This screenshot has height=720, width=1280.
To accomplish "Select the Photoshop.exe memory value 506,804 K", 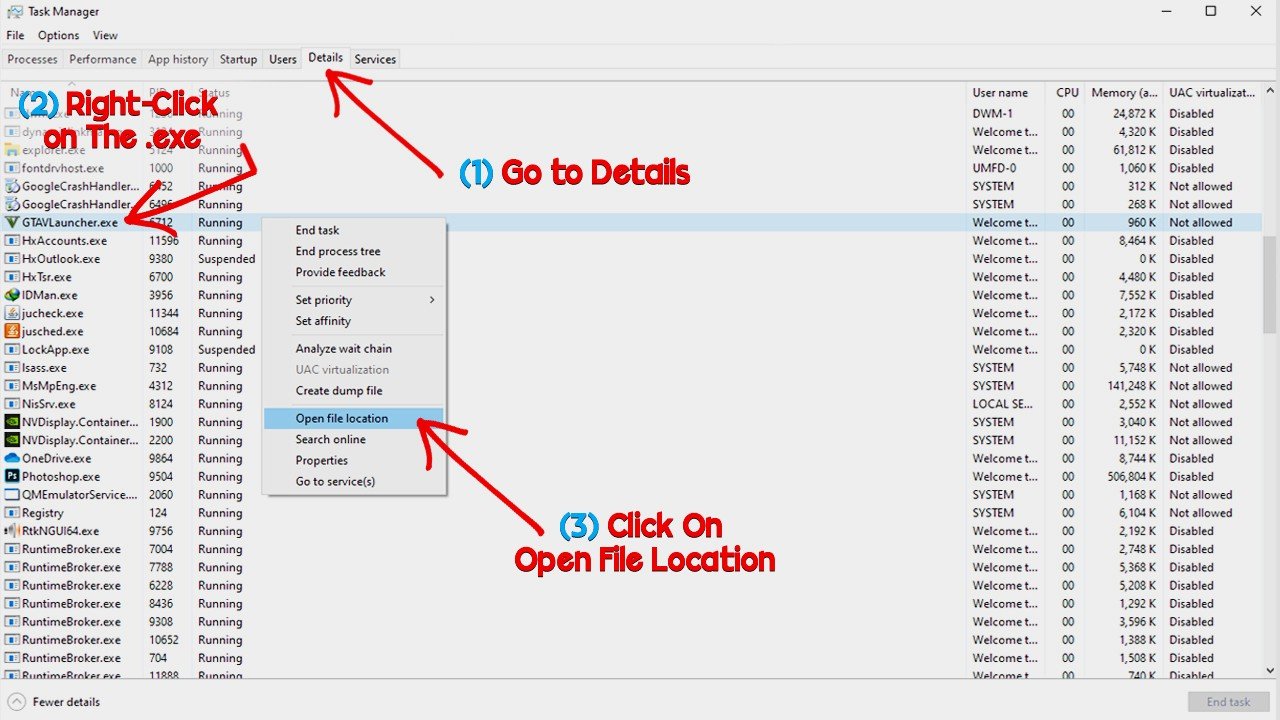I will 1130,477.
